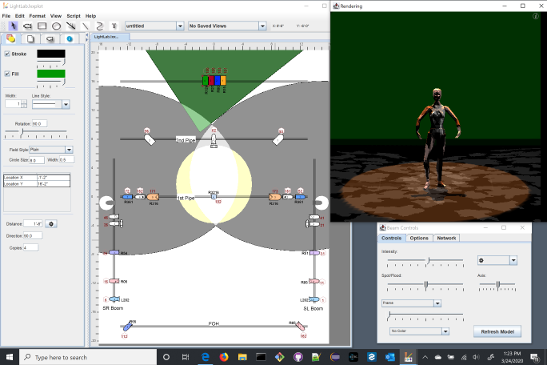
Task: Choose the freehand curve tool
Action: click(x=99, y=26)
